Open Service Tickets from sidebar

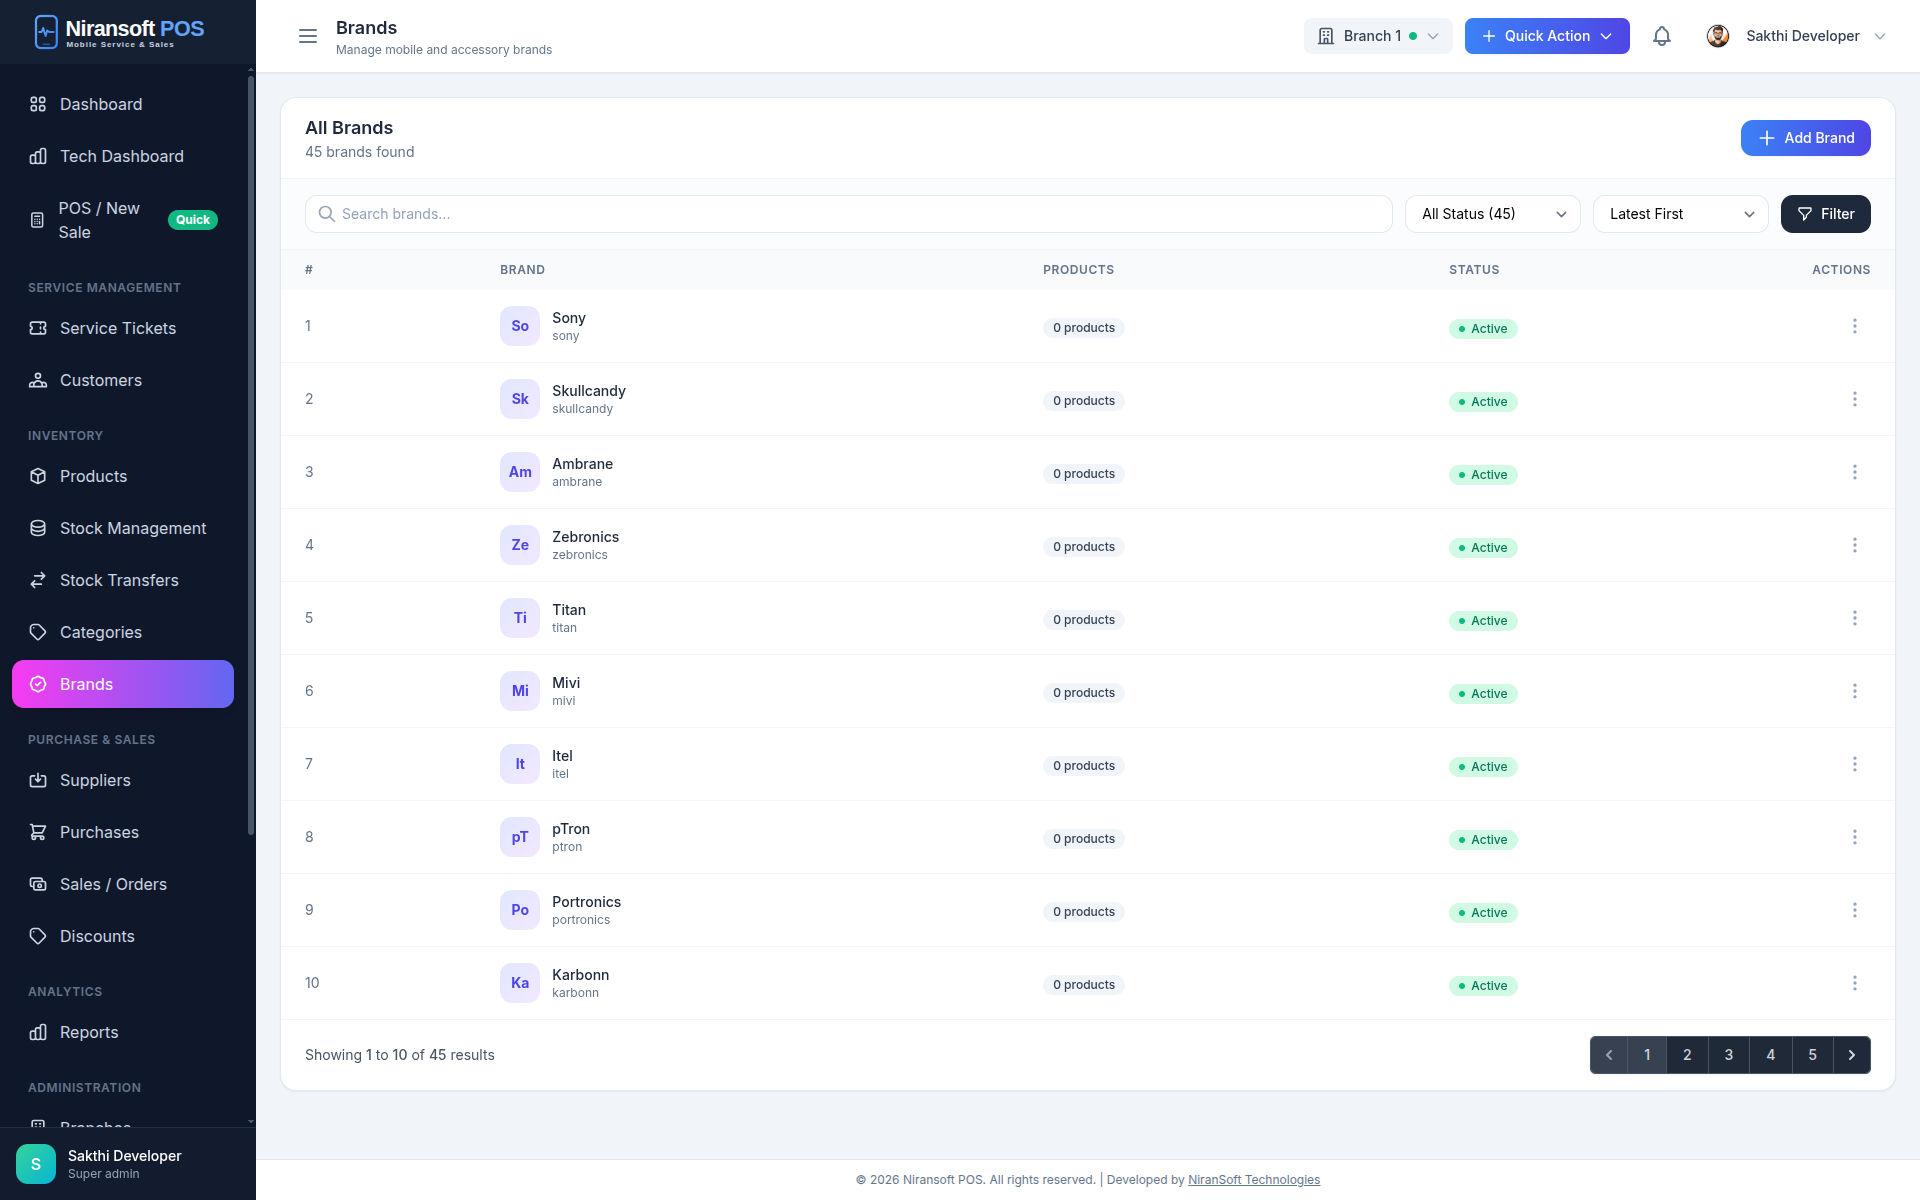118,328
